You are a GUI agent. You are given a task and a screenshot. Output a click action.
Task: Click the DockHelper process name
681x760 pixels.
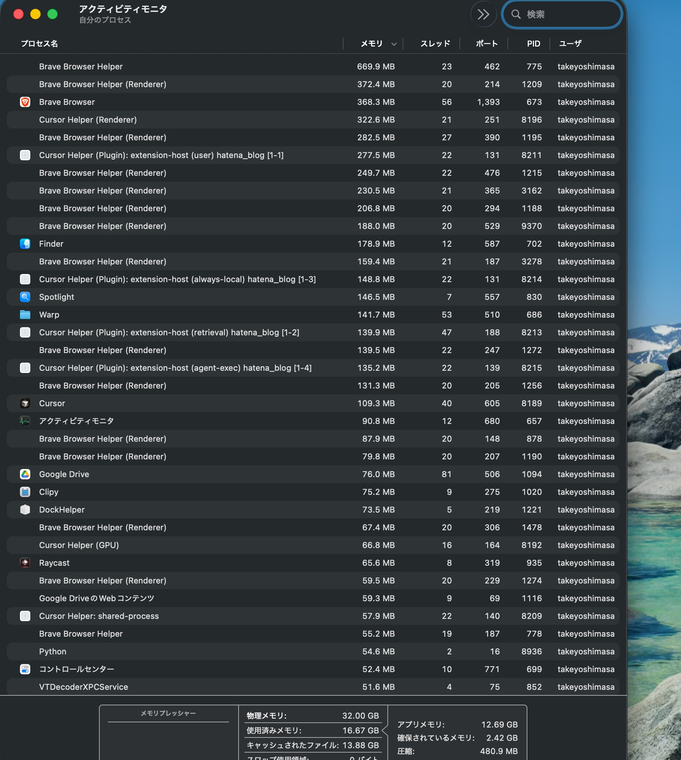pos(62,510)
